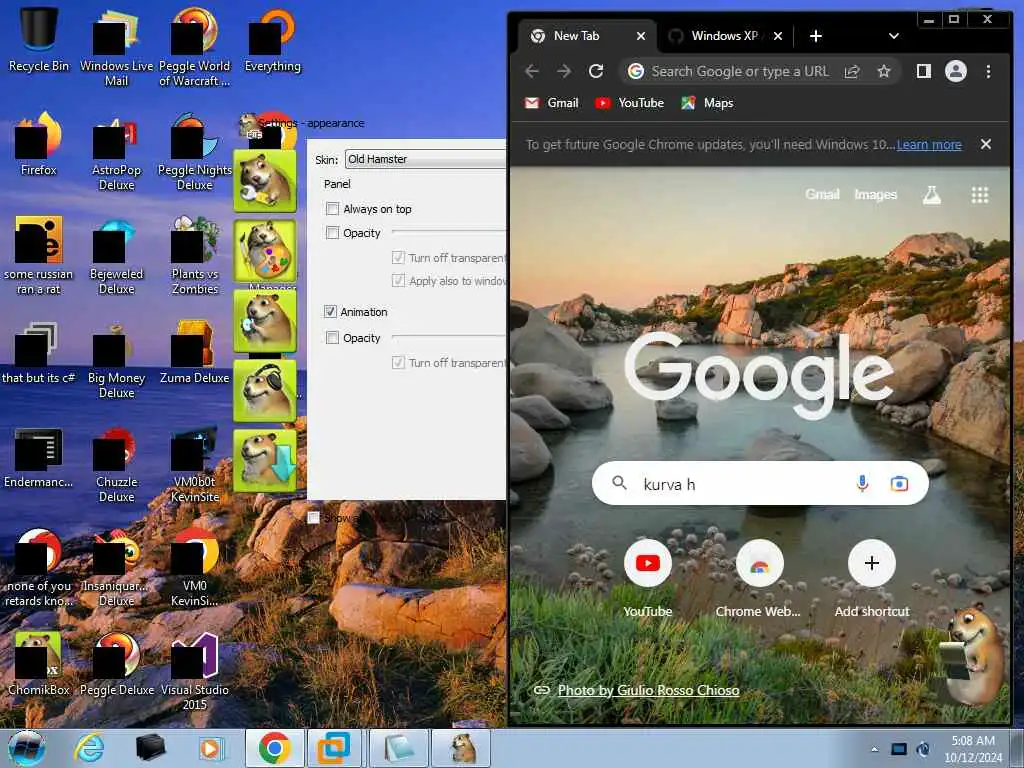Open the Recycle Bin desktop icon
This screenshot has width=1024, height=768.
(39, 38)
